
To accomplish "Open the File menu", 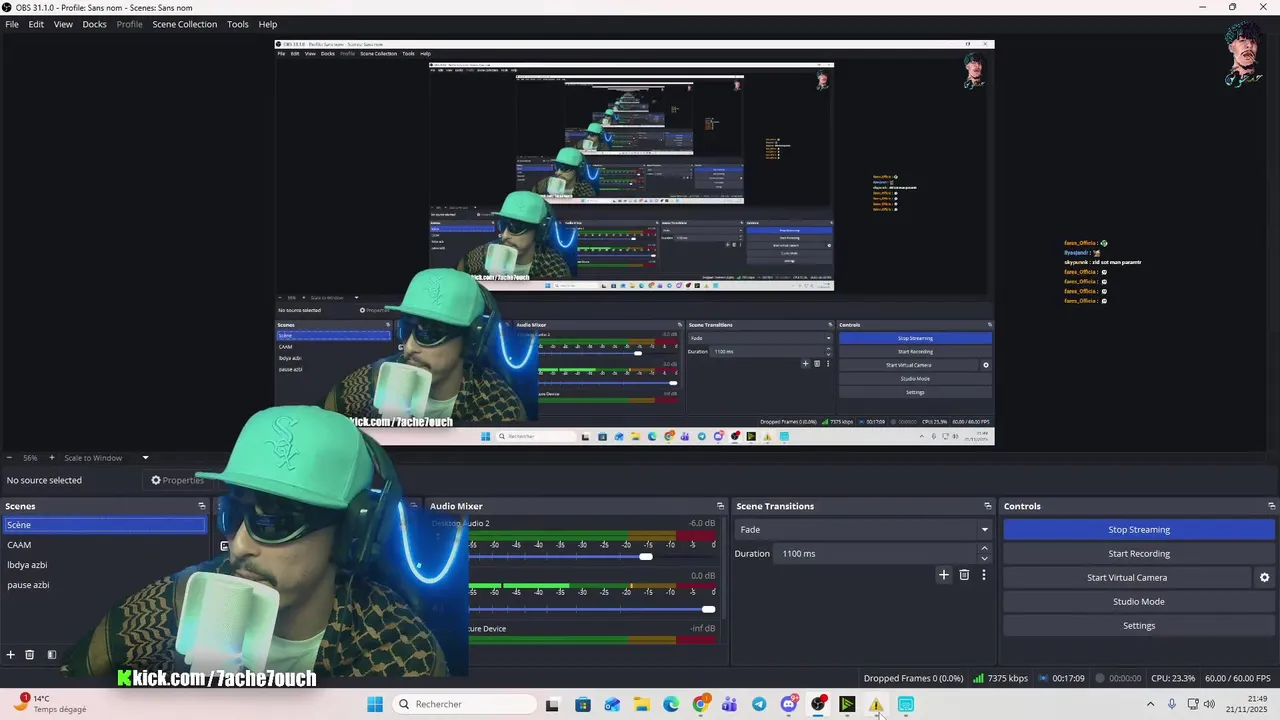I will pyautogui.click(x=12, y=24).
